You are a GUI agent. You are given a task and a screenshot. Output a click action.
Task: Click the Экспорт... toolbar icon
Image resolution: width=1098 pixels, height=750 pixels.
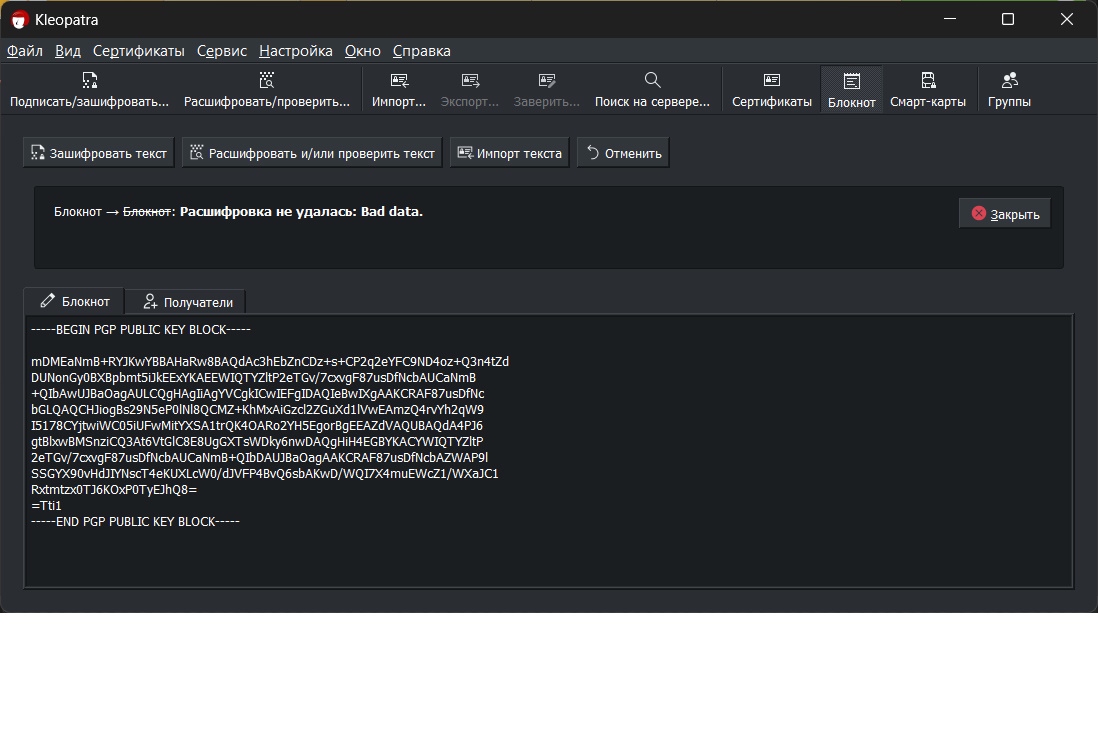[x=470, y=80]
